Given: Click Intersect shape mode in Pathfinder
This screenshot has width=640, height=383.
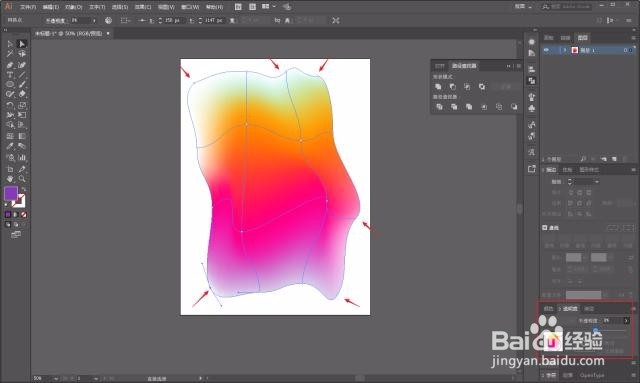Looking at the screenshot, I should point(467,87).
